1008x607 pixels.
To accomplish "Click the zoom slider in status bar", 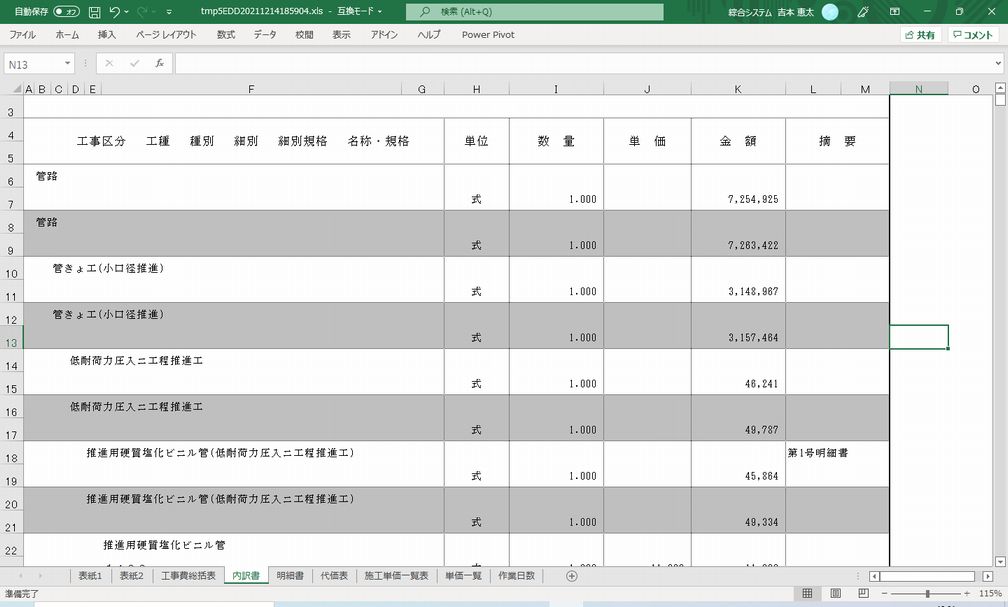I will [928, 594].
